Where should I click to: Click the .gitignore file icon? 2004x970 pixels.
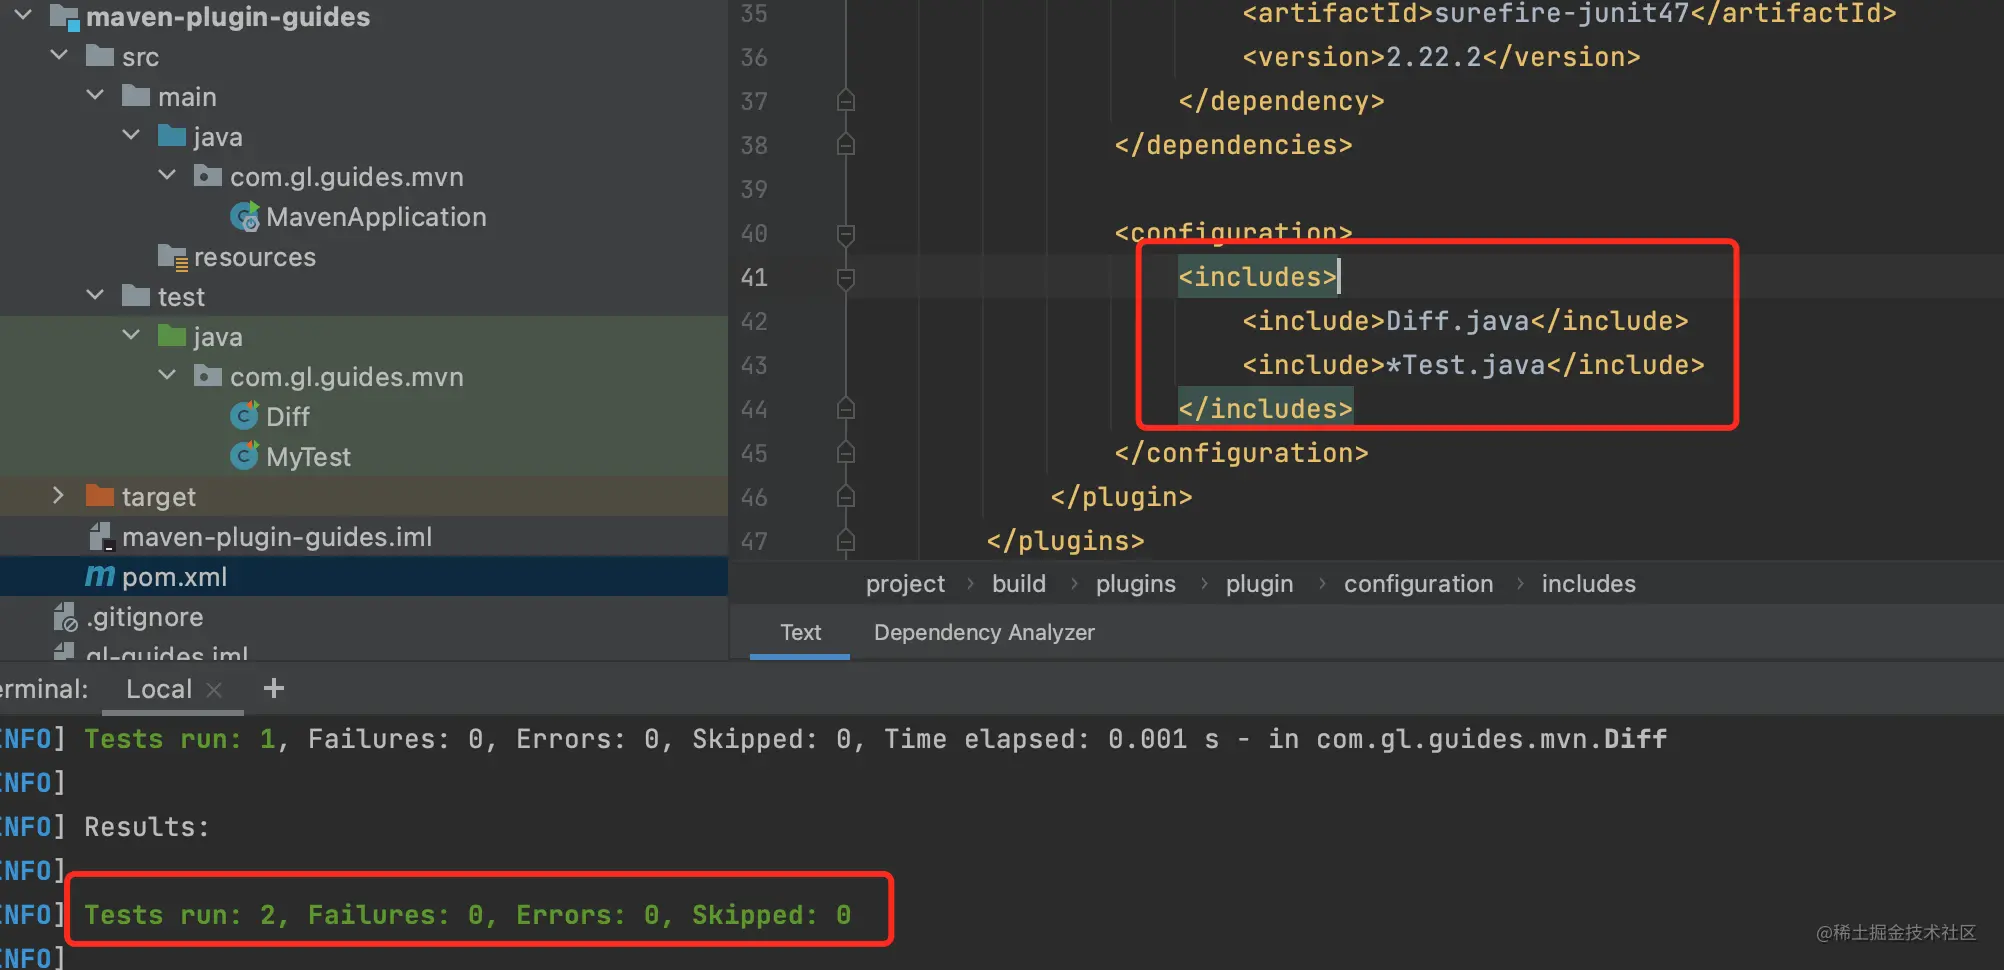pyautogui.click(x=65, y=617)
